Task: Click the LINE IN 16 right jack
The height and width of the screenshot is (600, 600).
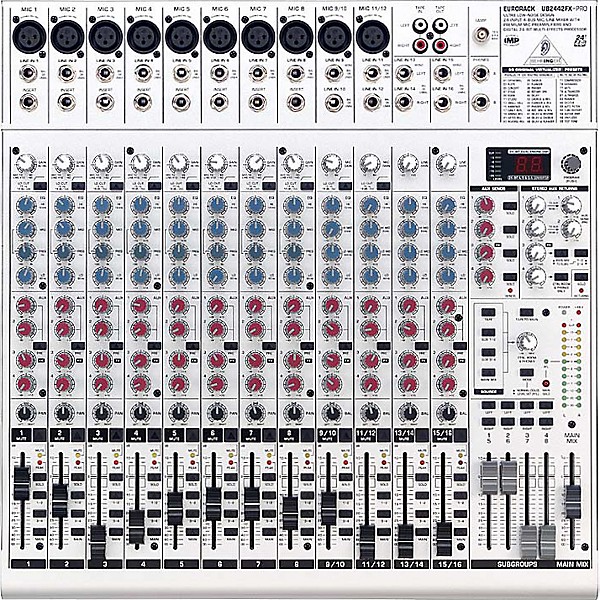Action: point(442,102)
